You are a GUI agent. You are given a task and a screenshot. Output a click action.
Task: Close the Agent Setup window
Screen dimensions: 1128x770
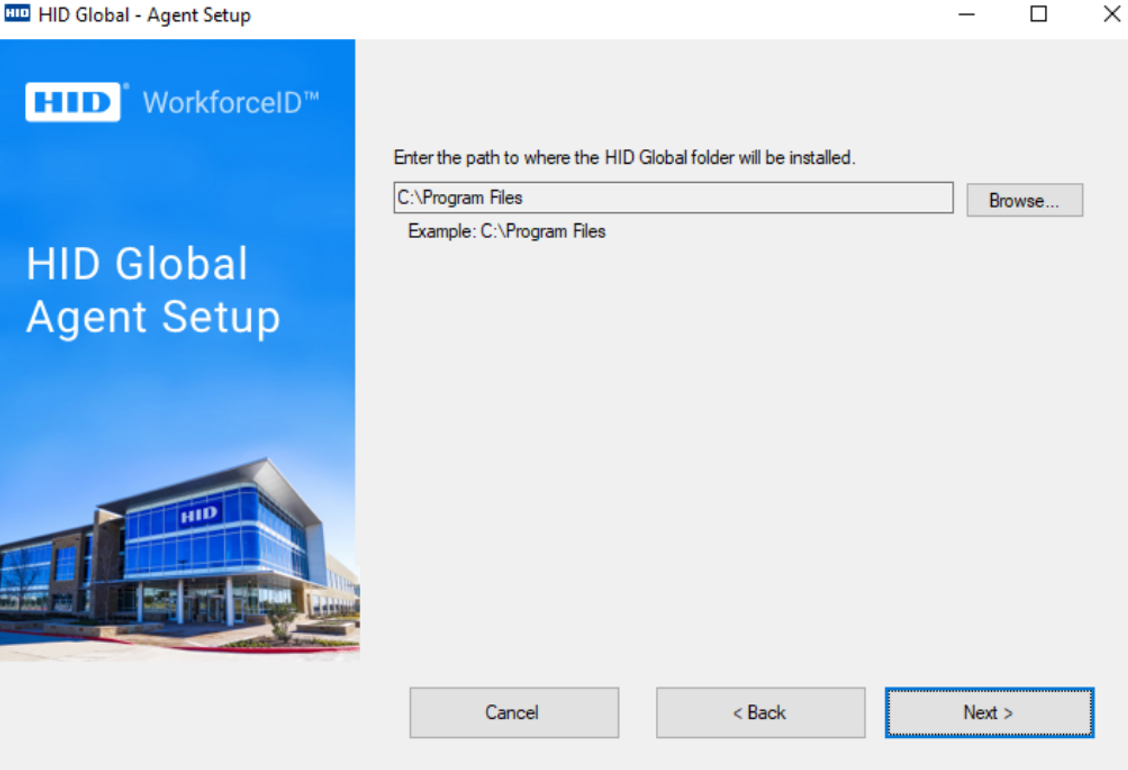point(1111,15)
